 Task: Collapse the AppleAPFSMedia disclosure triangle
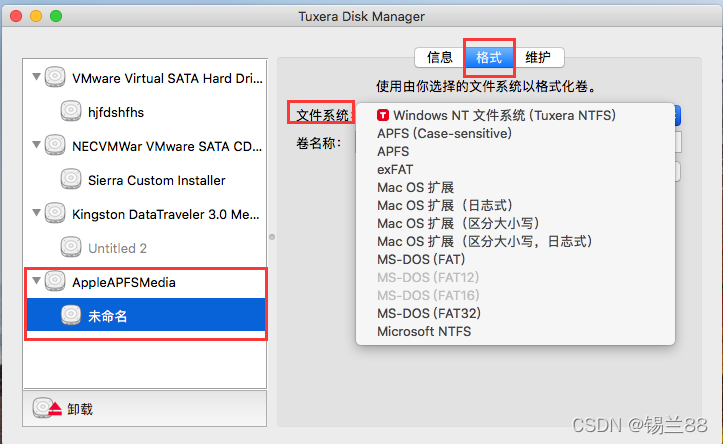(36, 280)
